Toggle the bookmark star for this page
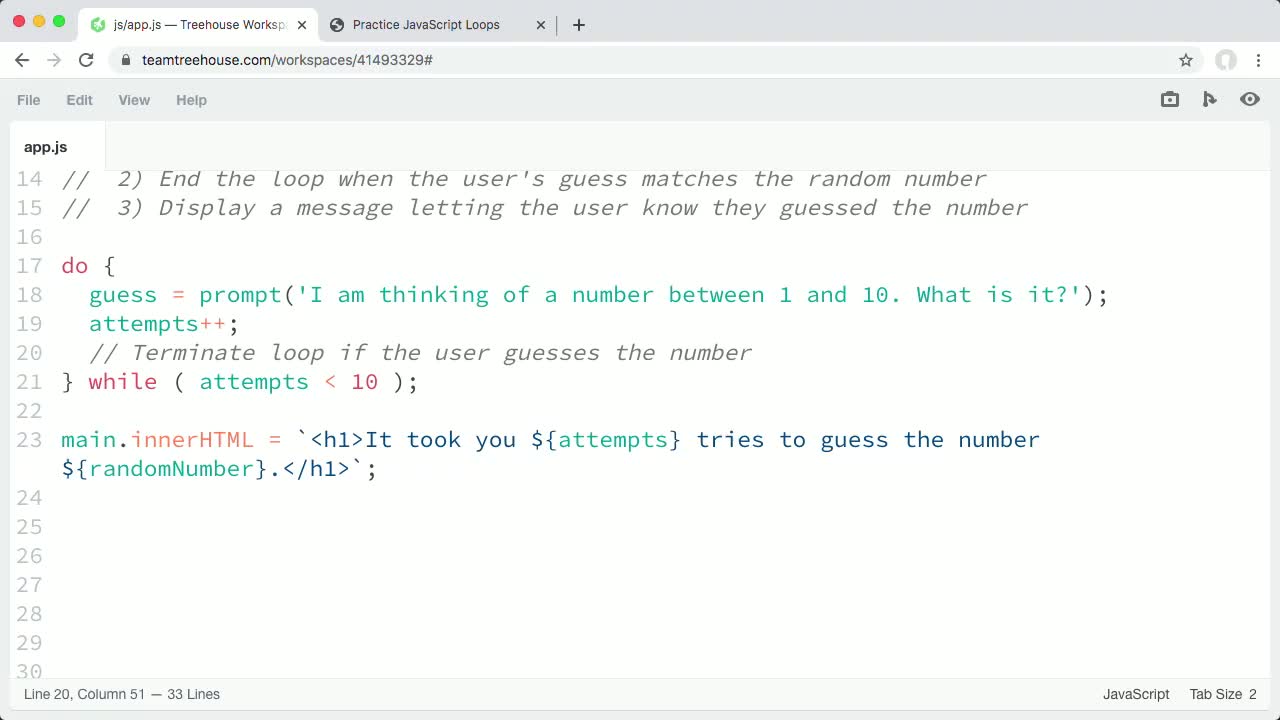 (1186, 60)
